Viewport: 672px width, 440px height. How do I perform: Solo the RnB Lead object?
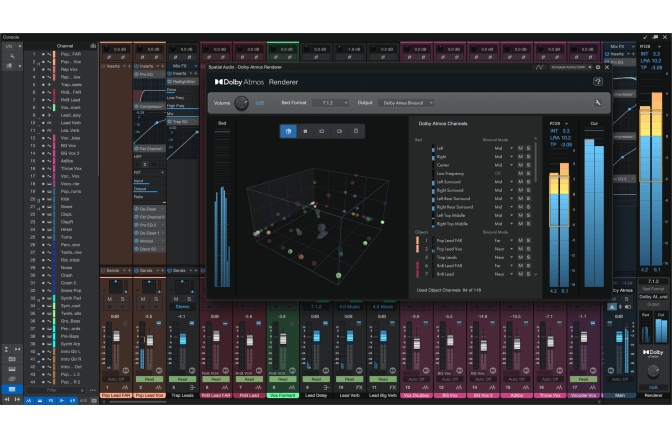coord(528,274)
